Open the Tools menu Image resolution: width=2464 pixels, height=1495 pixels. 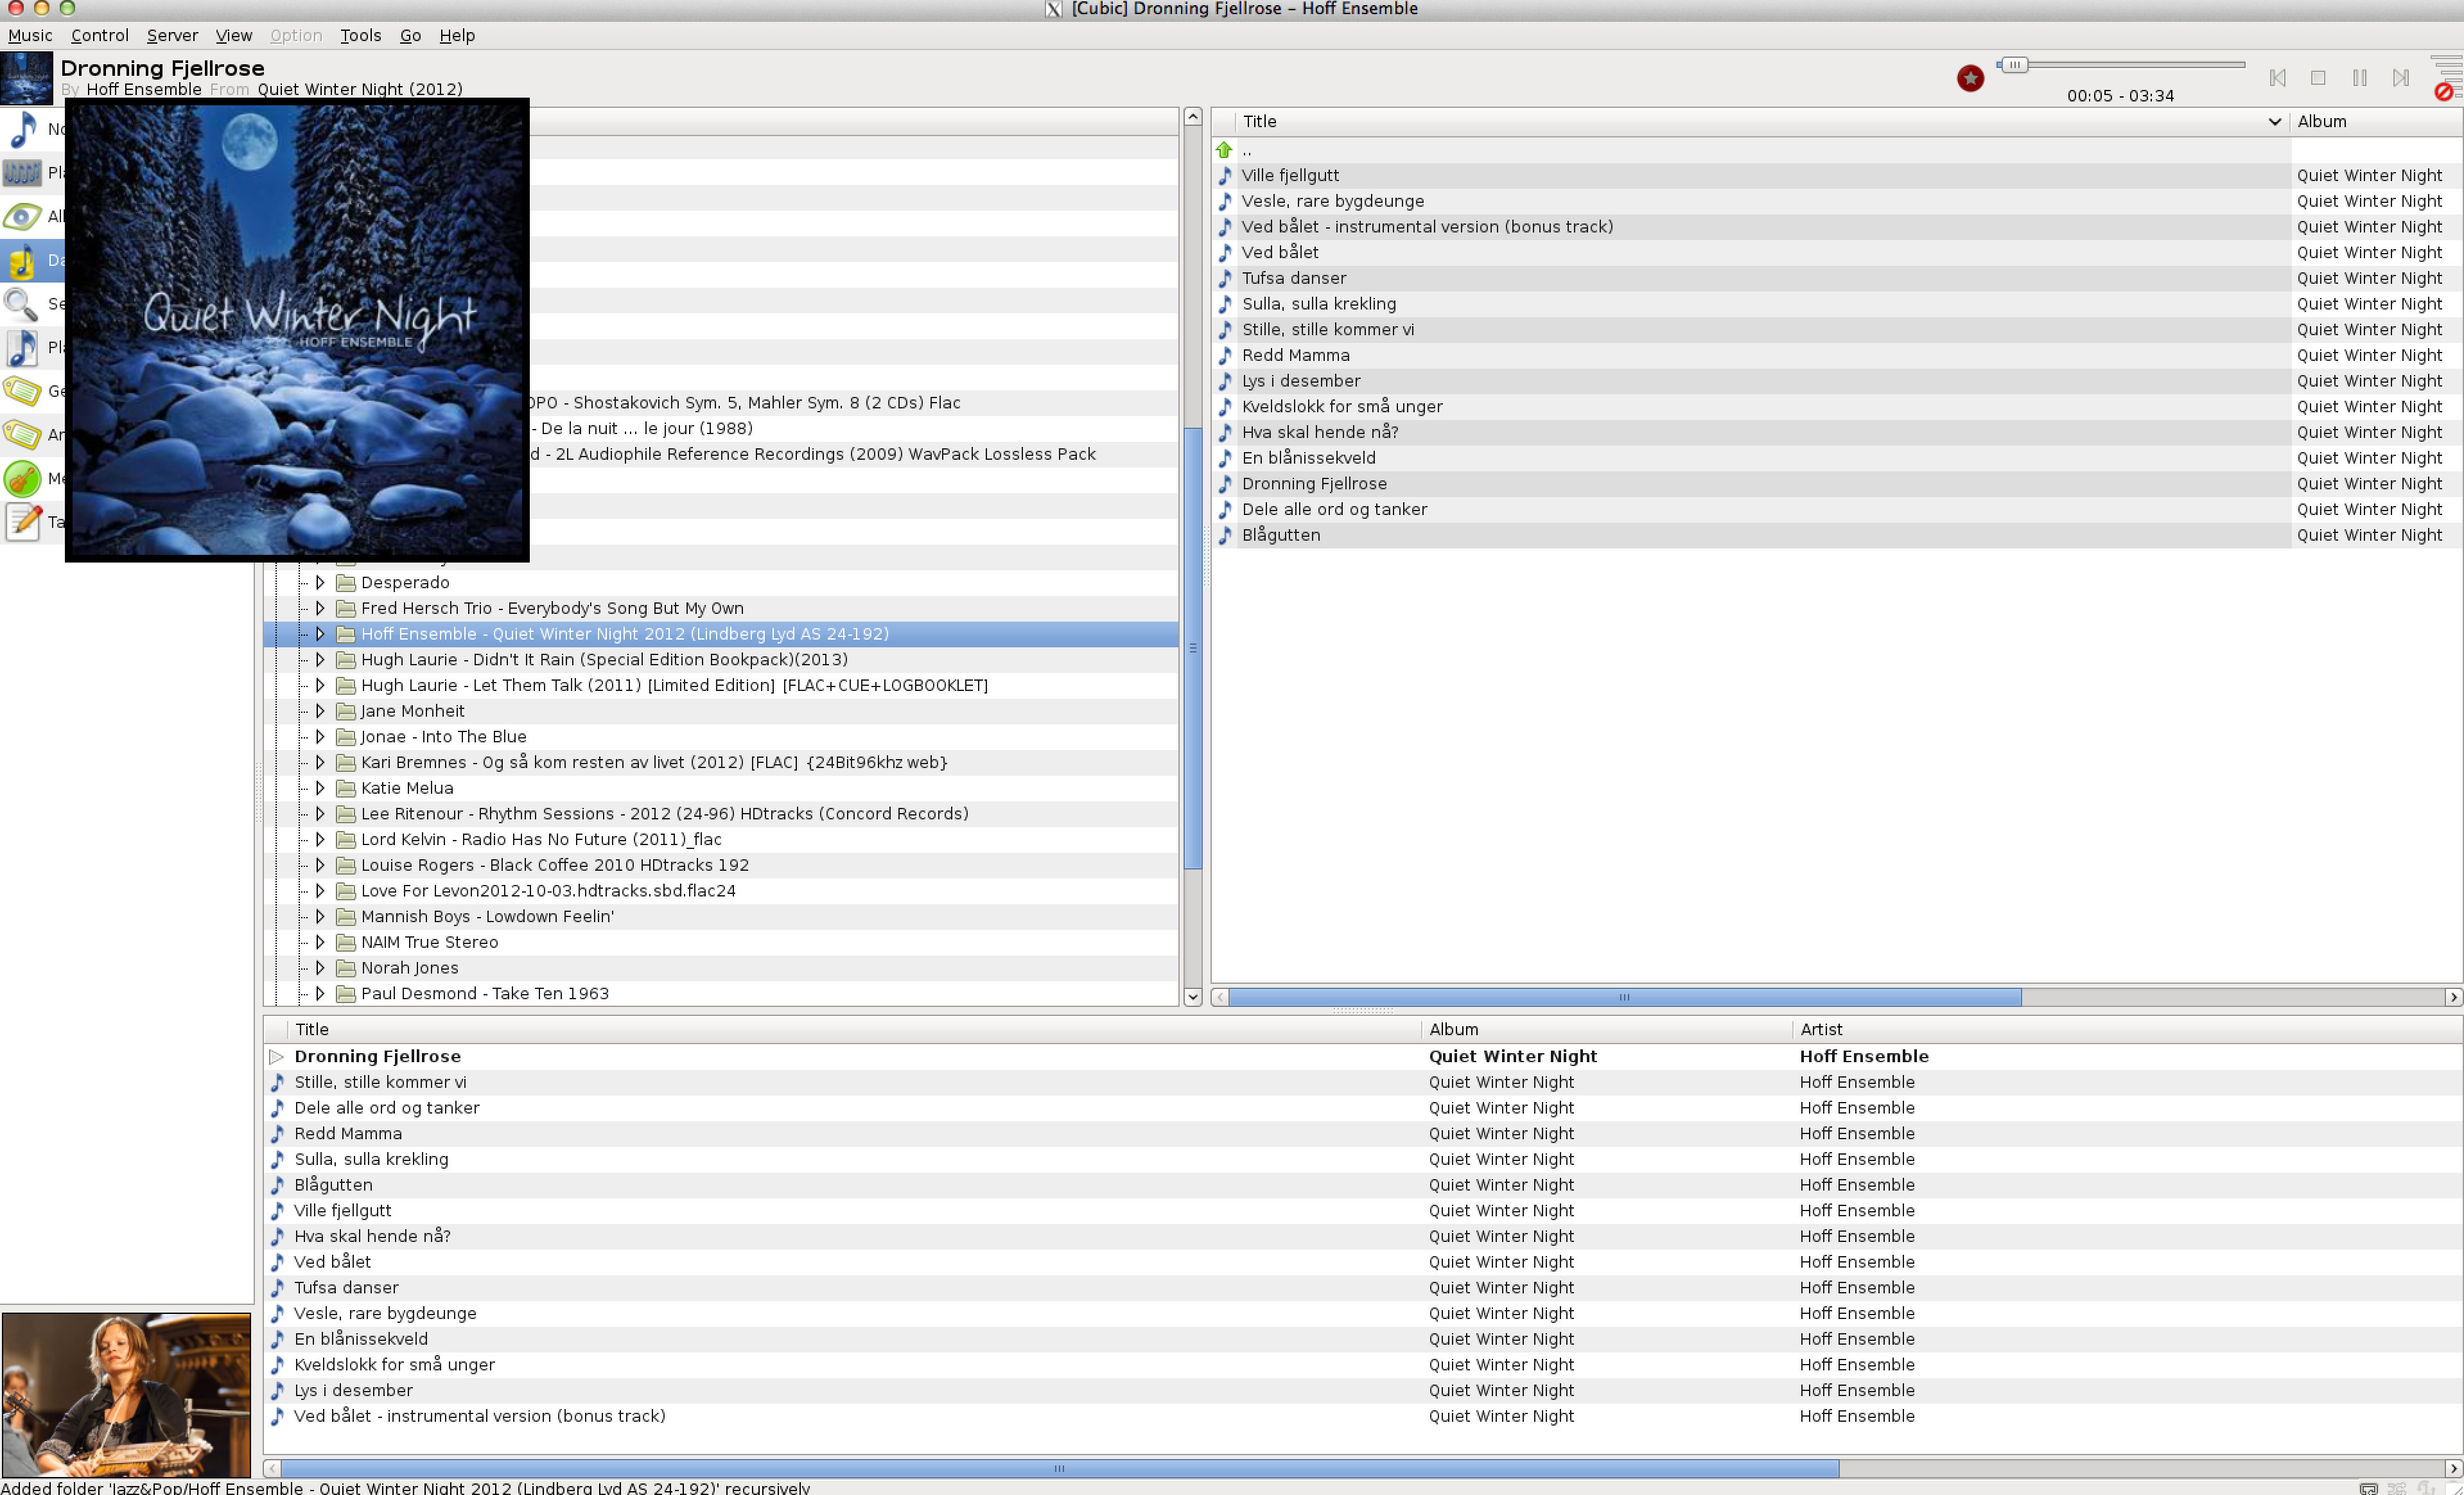(360, 35)
